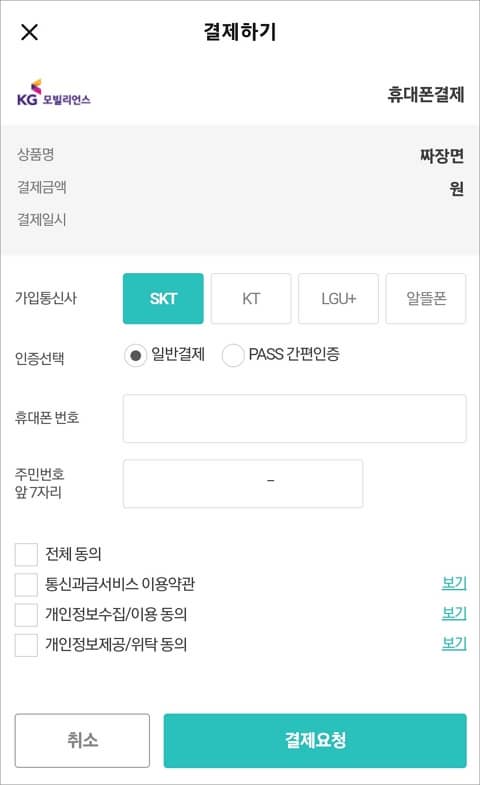The height and width of the screenshot is (785, 480).
Task: Pick the 알뜰폰 carrier option
Action: click(426, 298)
